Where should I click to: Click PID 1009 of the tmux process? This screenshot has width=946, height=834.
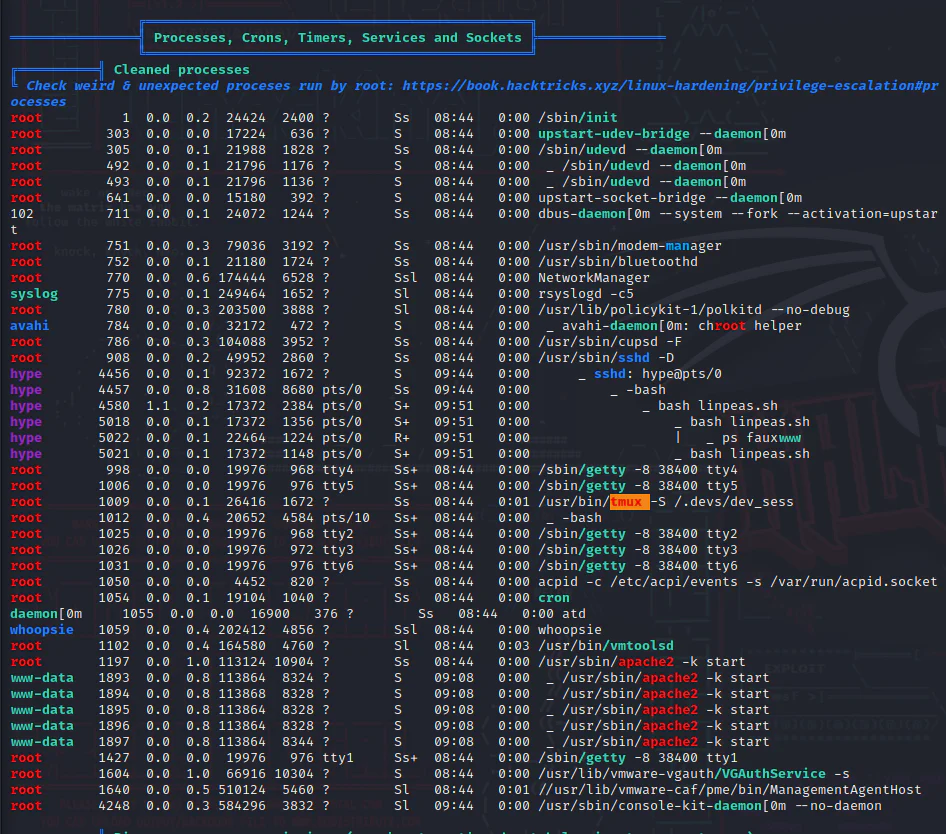coord(114,502)
